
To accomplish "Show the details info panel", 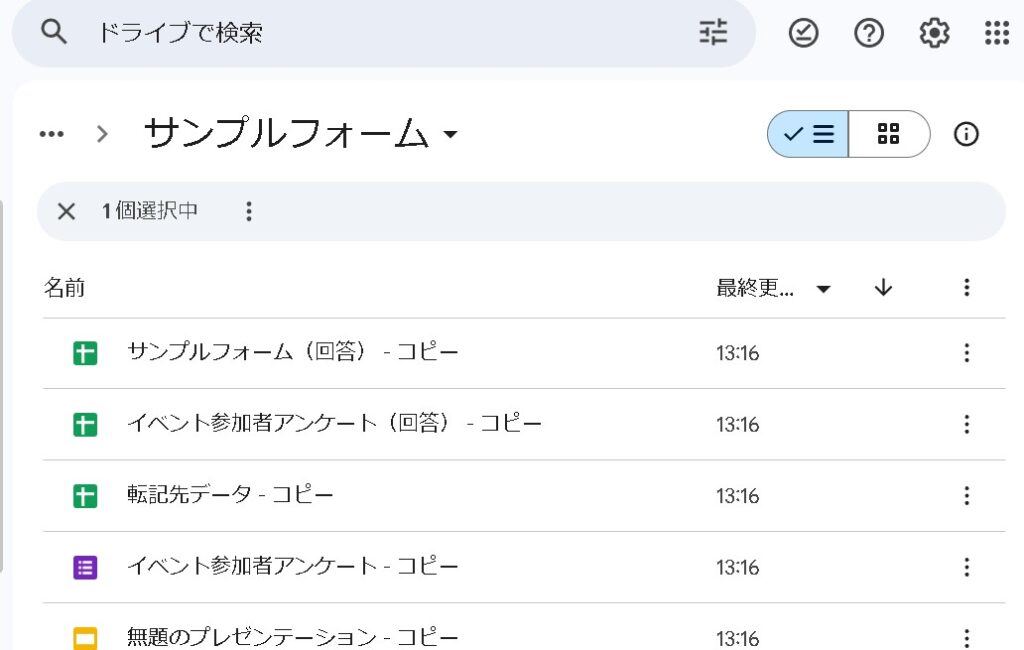I will click(966, 134).
